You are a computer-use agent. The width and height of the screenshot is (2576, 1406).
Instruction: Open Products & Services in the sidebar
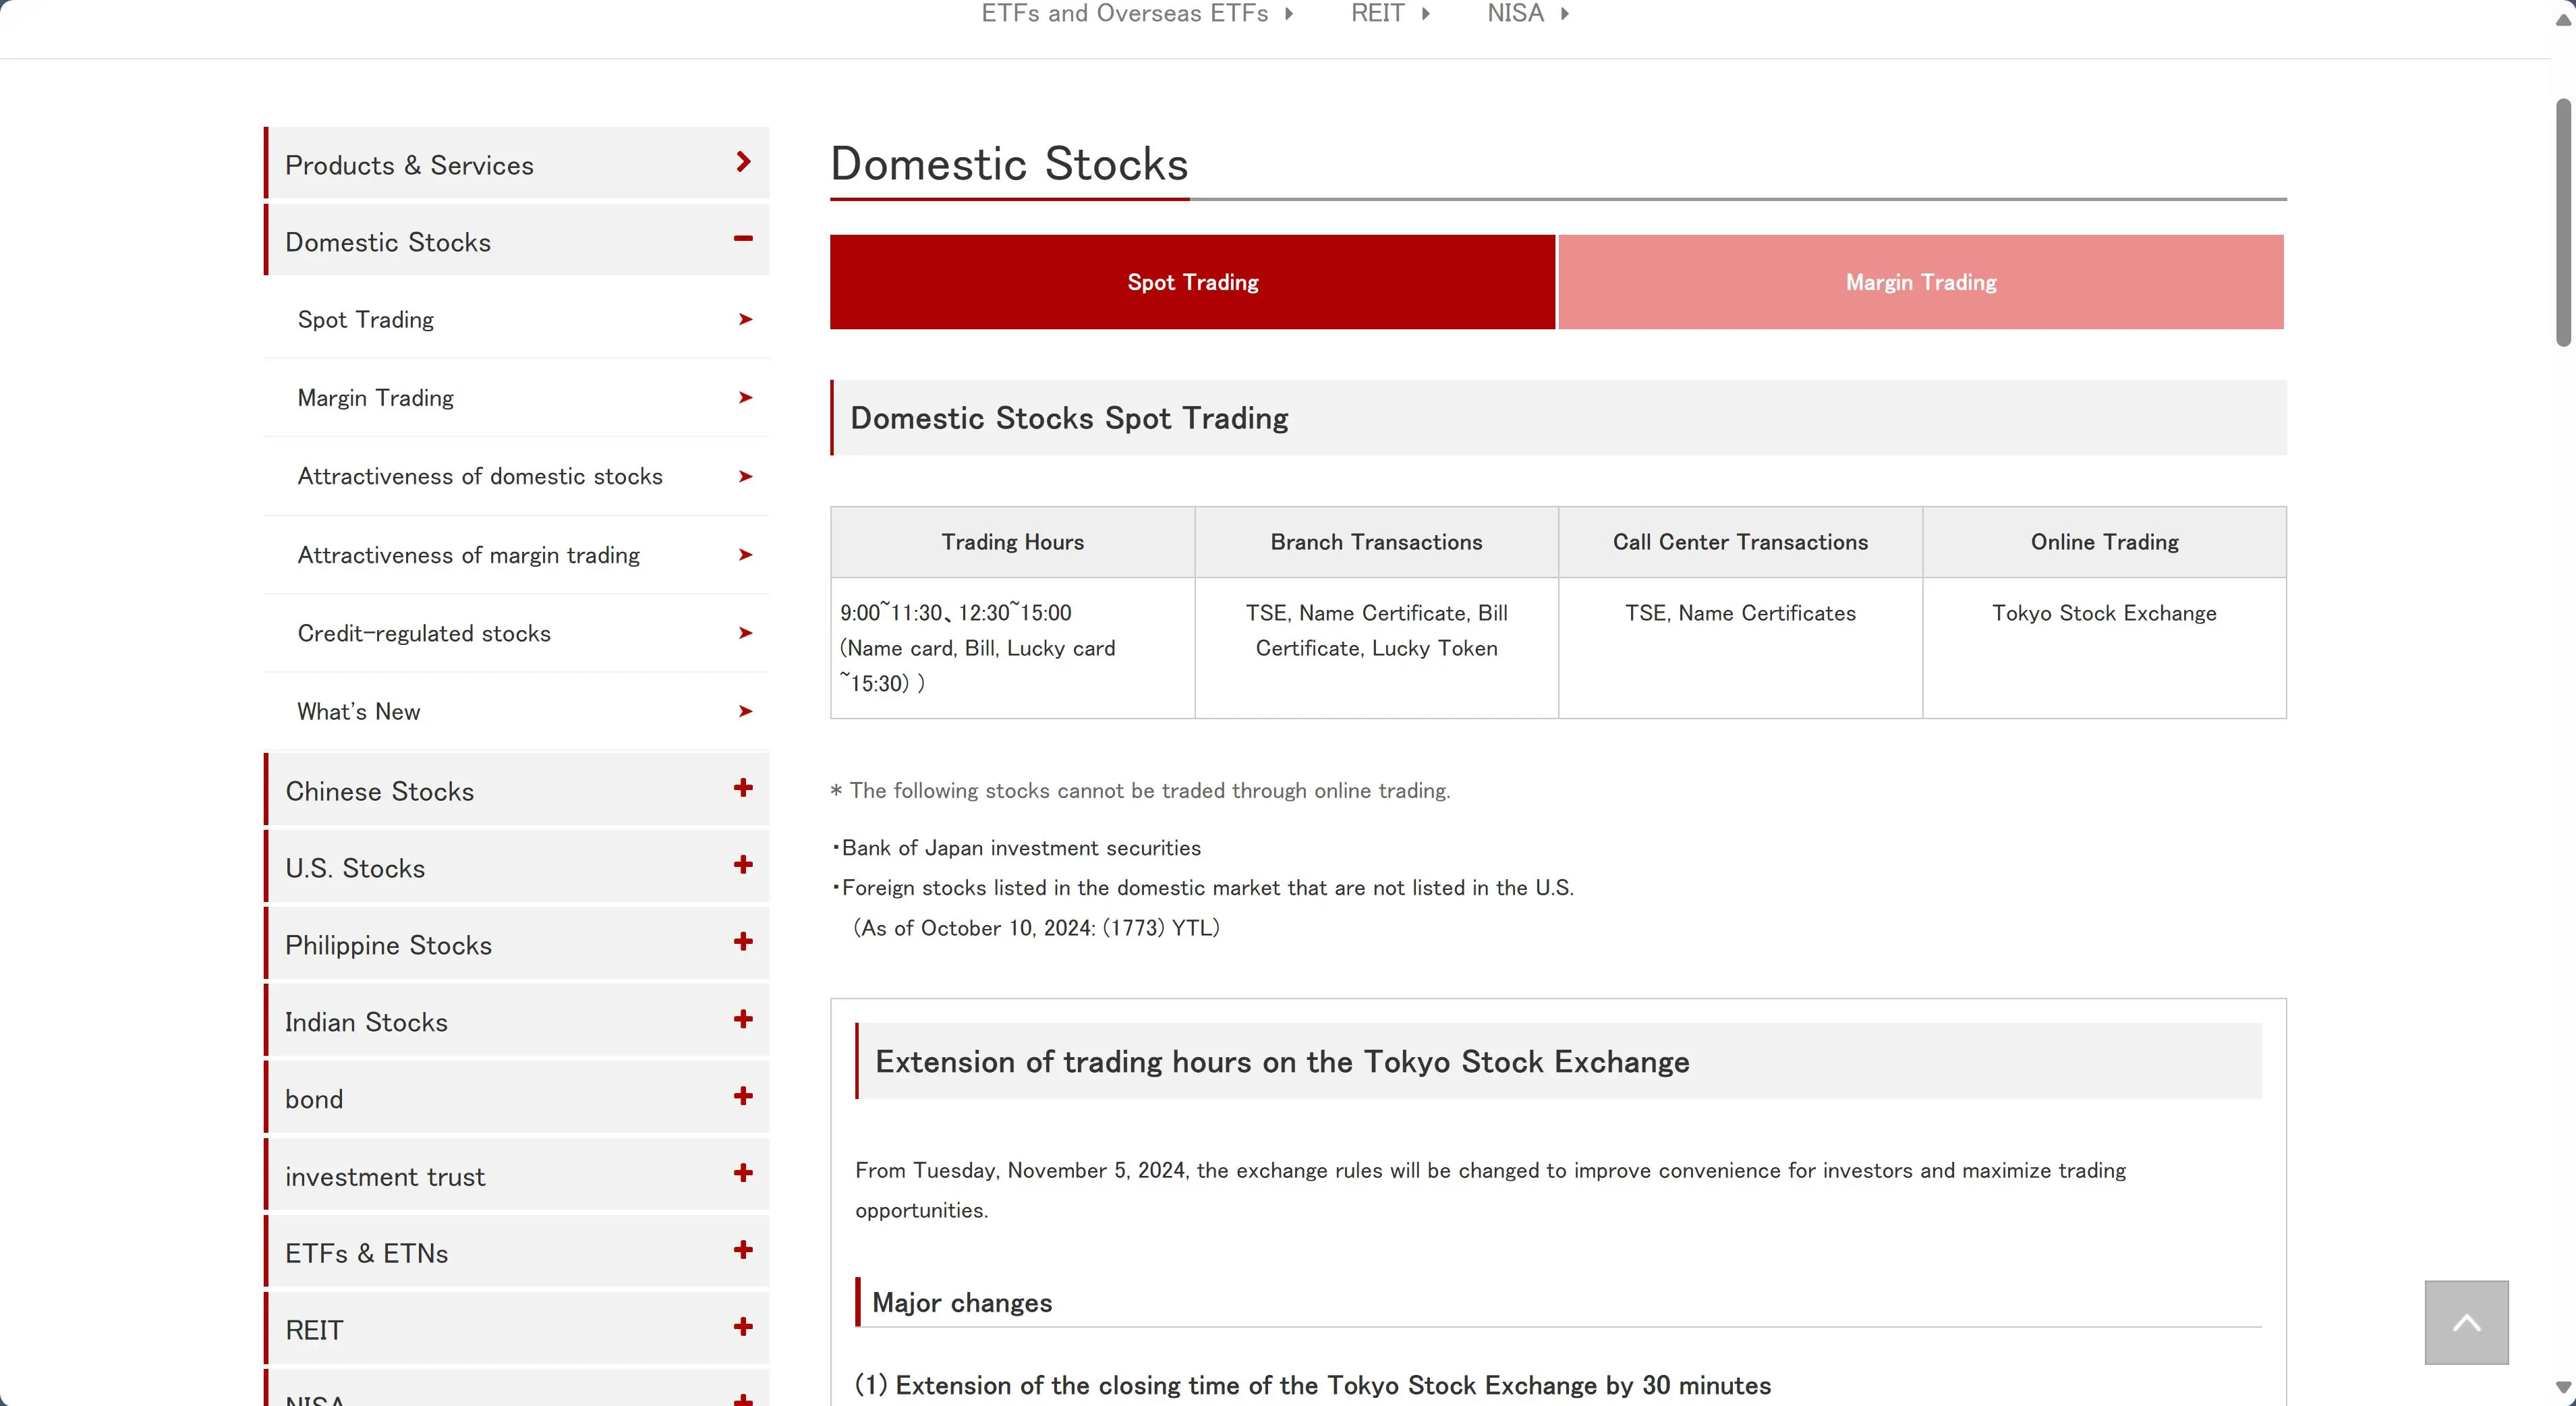[517, 163]
